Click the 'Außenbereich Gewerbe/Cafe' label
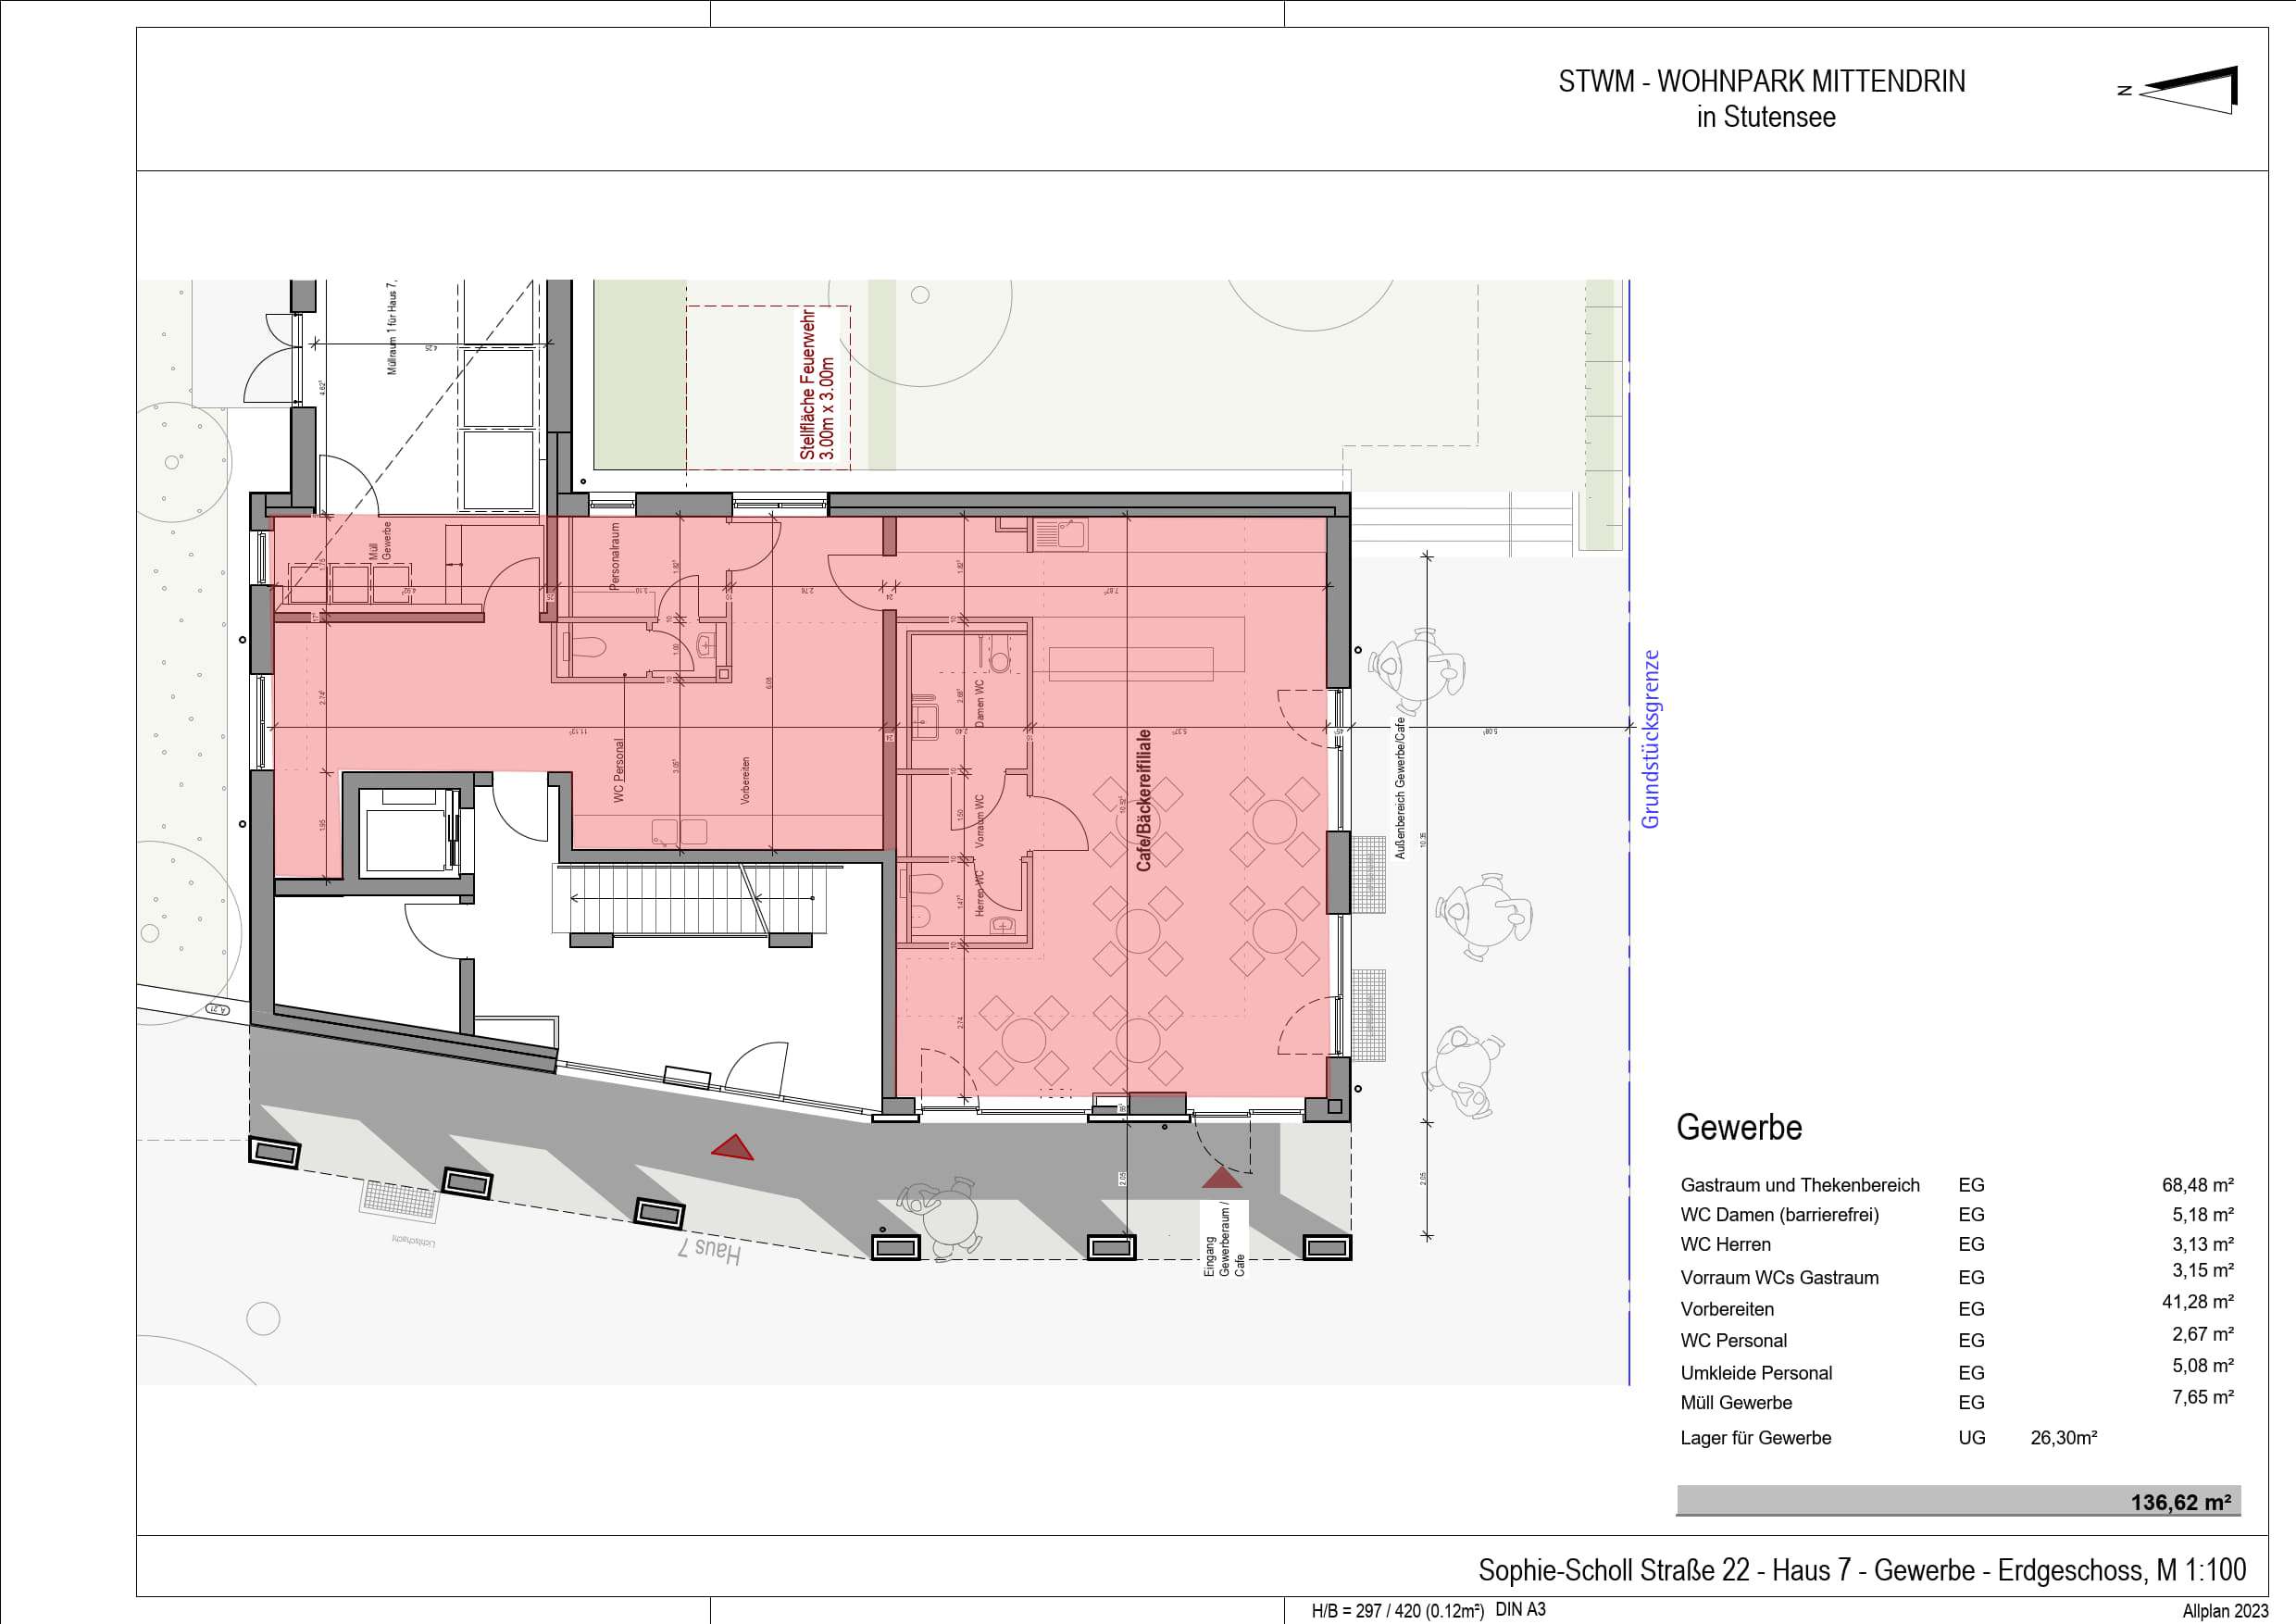Viewport: 2296px width, 1624px height. 1400,787
